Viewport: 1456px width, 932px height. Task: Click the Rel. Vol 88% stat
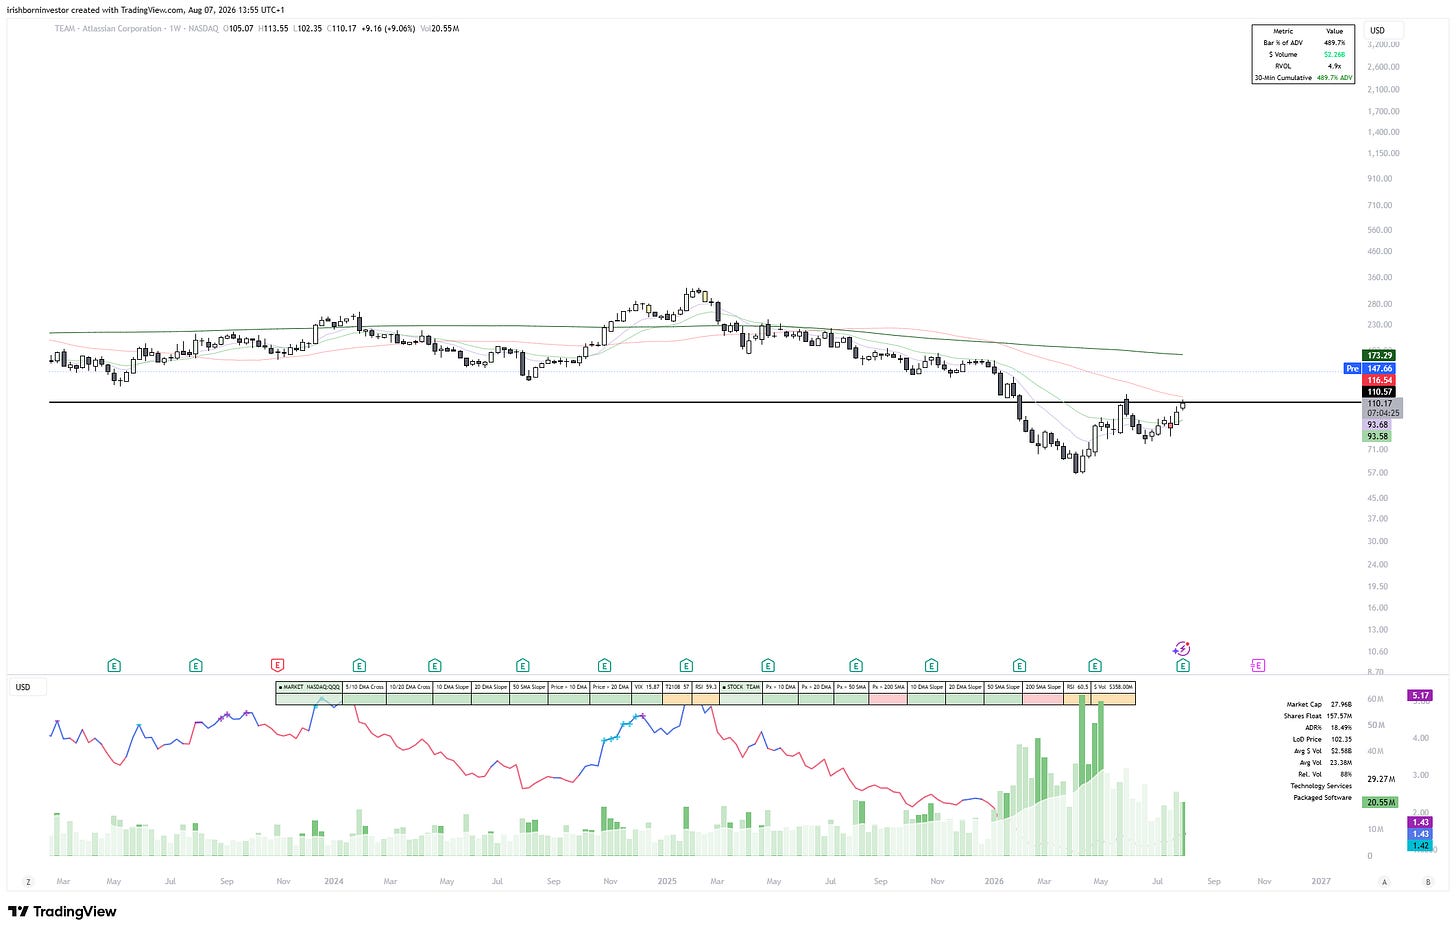[1325, 774]
